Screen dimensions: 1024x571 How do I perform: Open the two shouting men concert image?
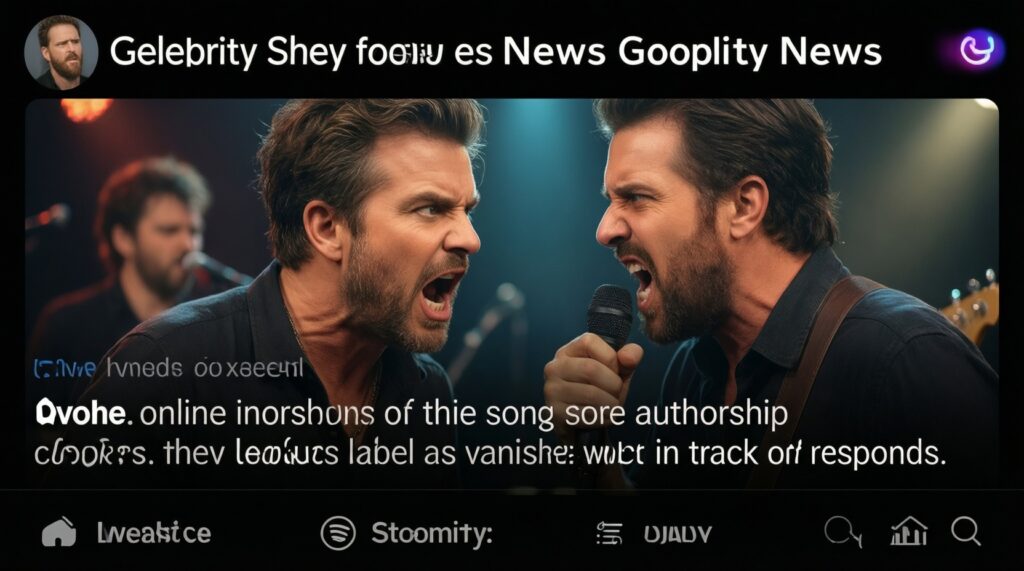(x=512, y=293)
